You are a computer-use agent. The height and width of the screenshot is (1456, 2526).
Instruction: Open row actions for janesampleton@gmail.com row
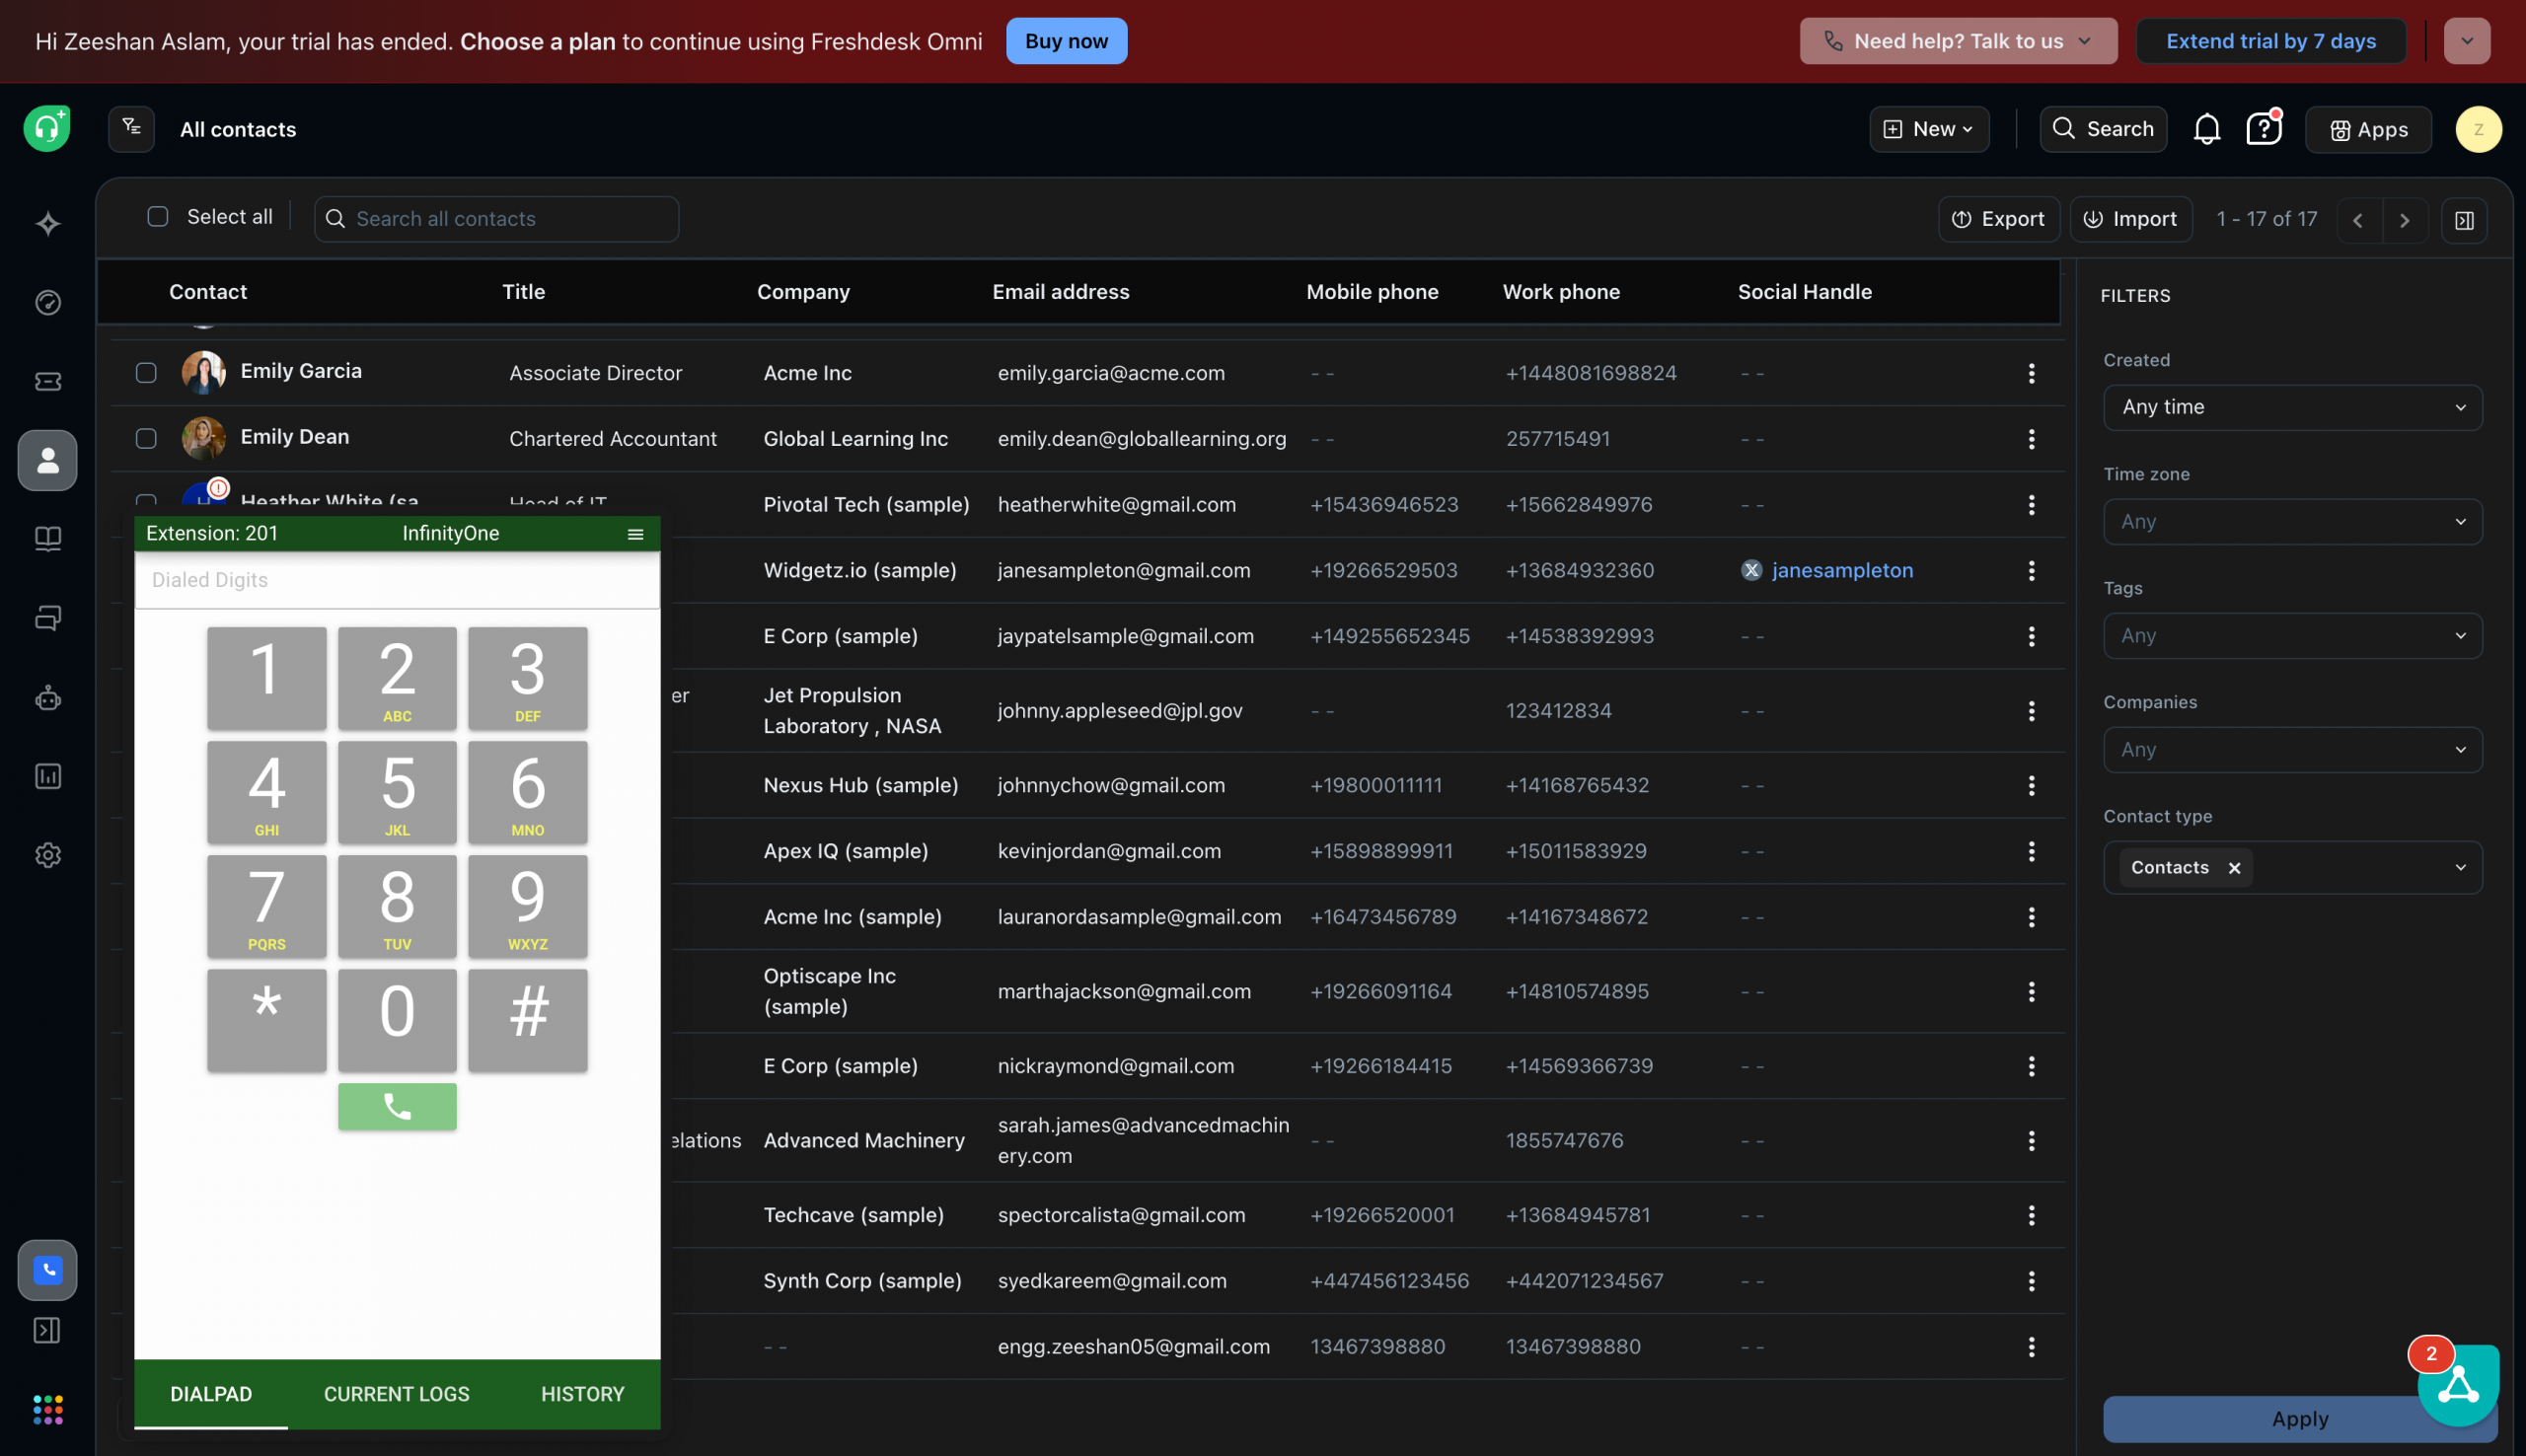(x=2031, y=570)
